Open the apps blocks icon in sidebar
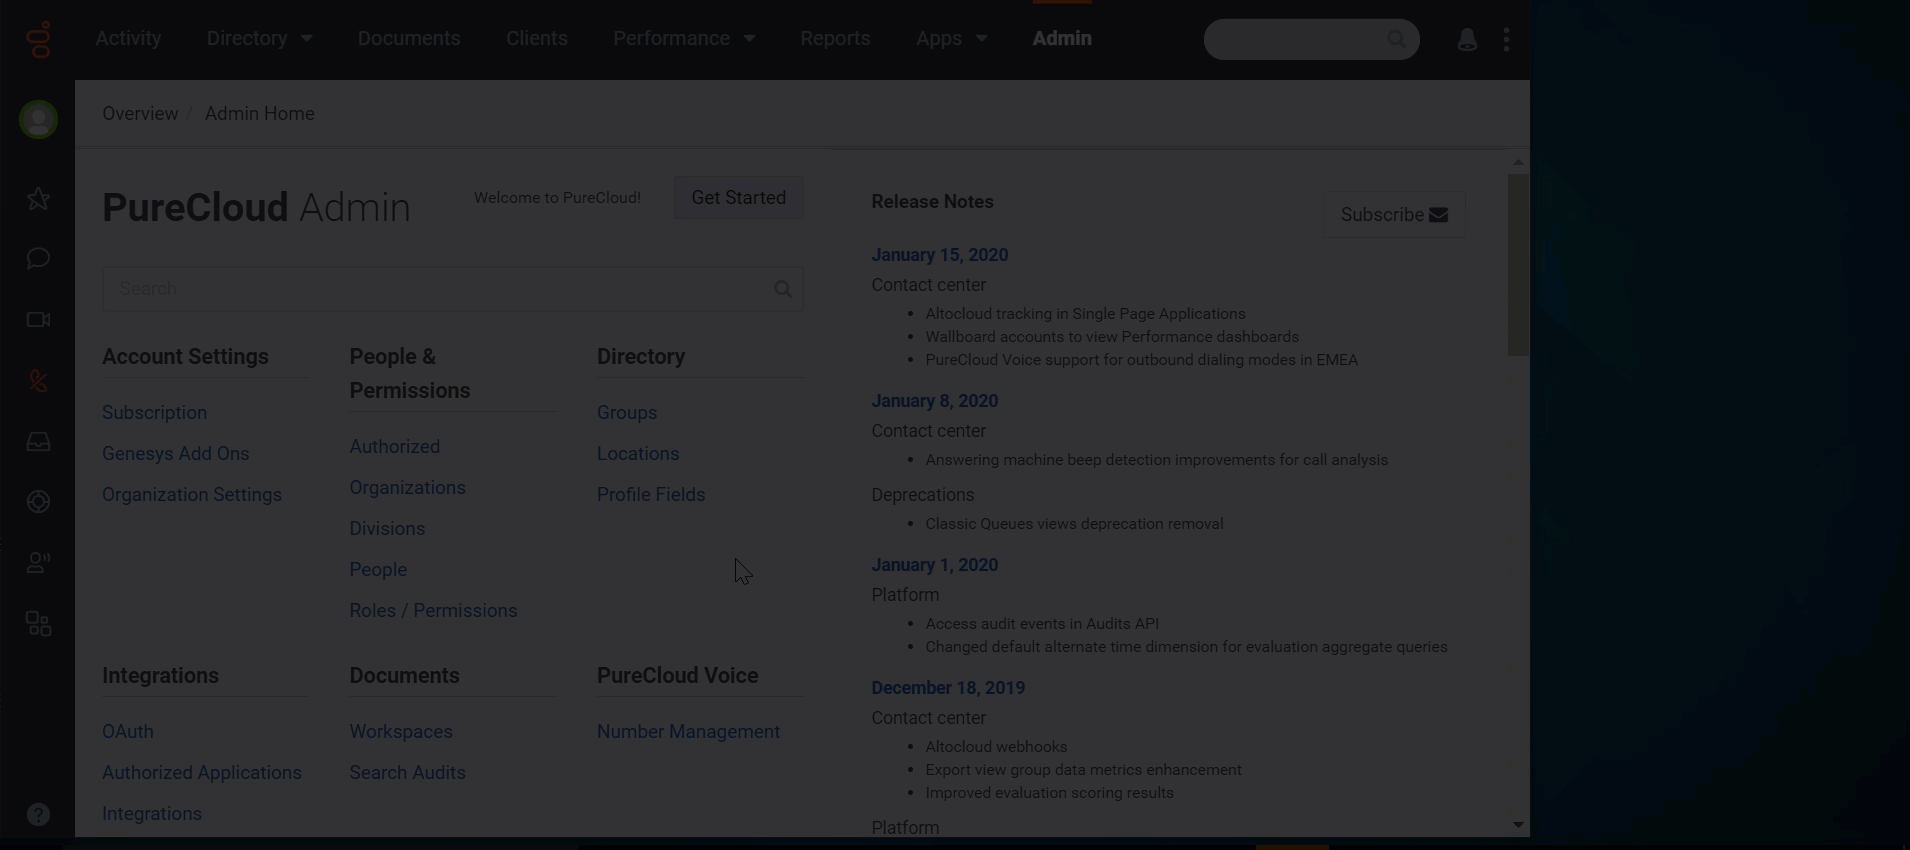1910x850 pixels. pyautogui.click(x=38, y=624)
